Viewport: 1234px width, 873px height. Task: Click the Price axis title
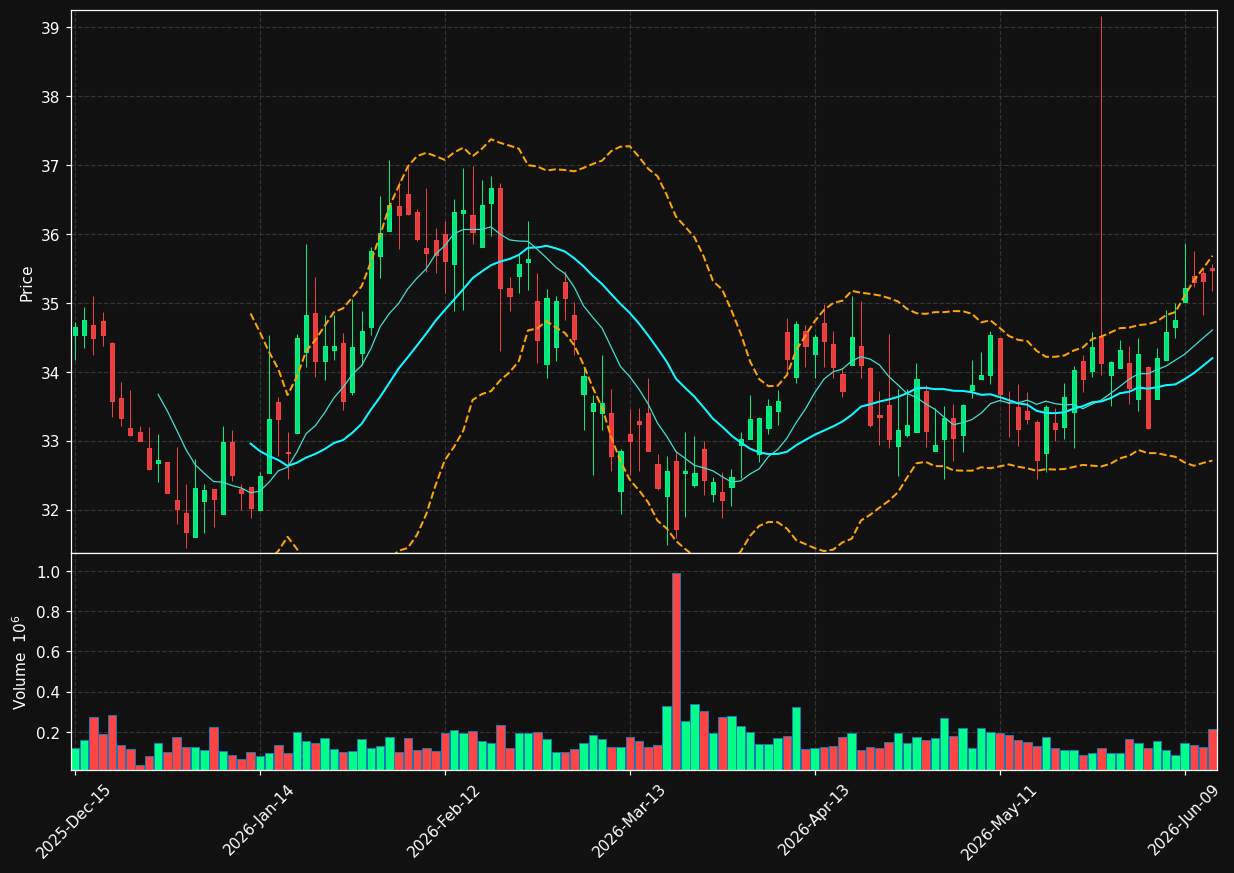27,283
